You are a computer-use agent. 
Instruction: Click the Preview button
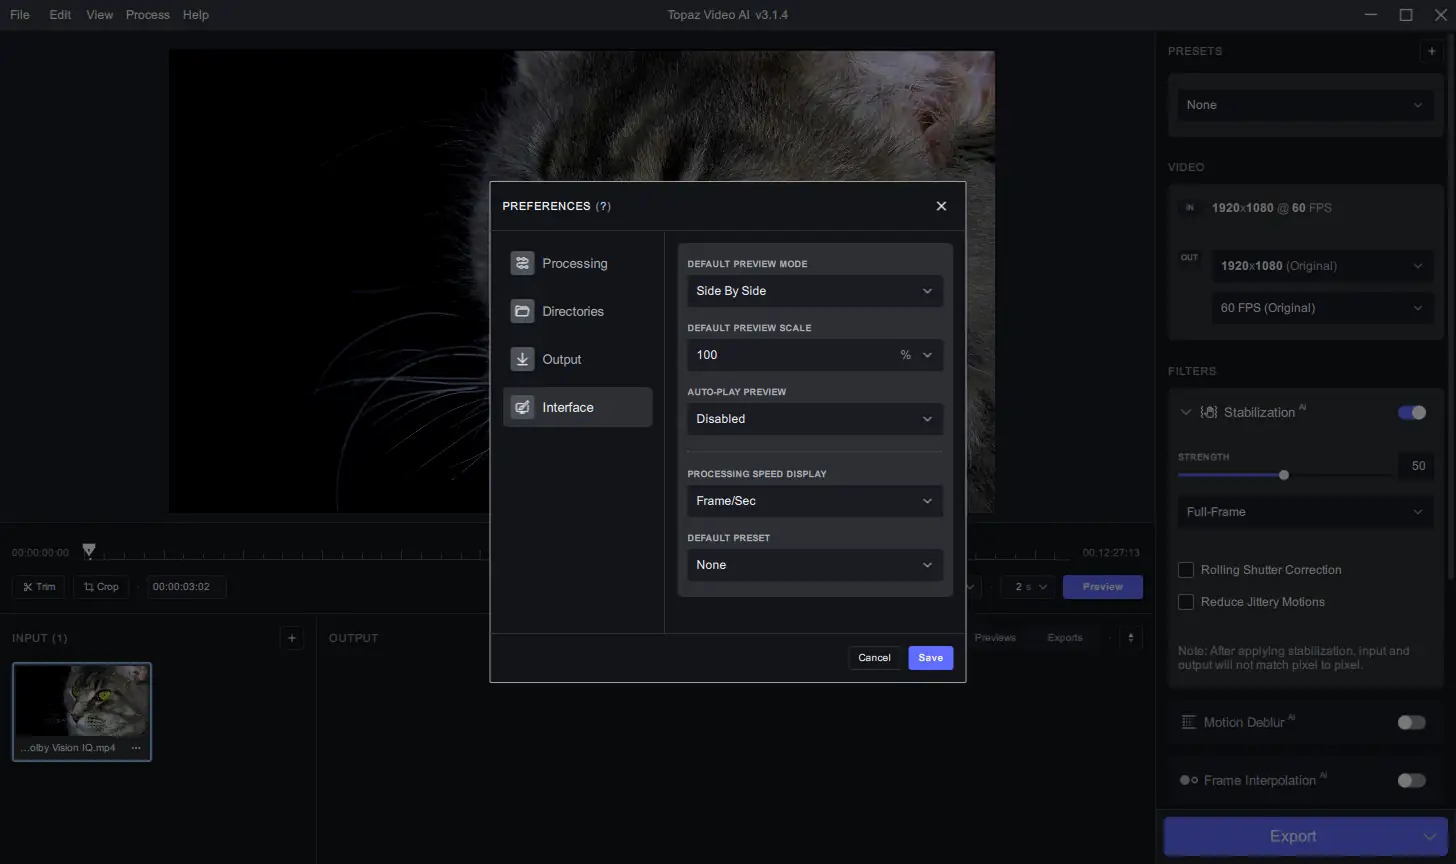tap(1103, 587)
